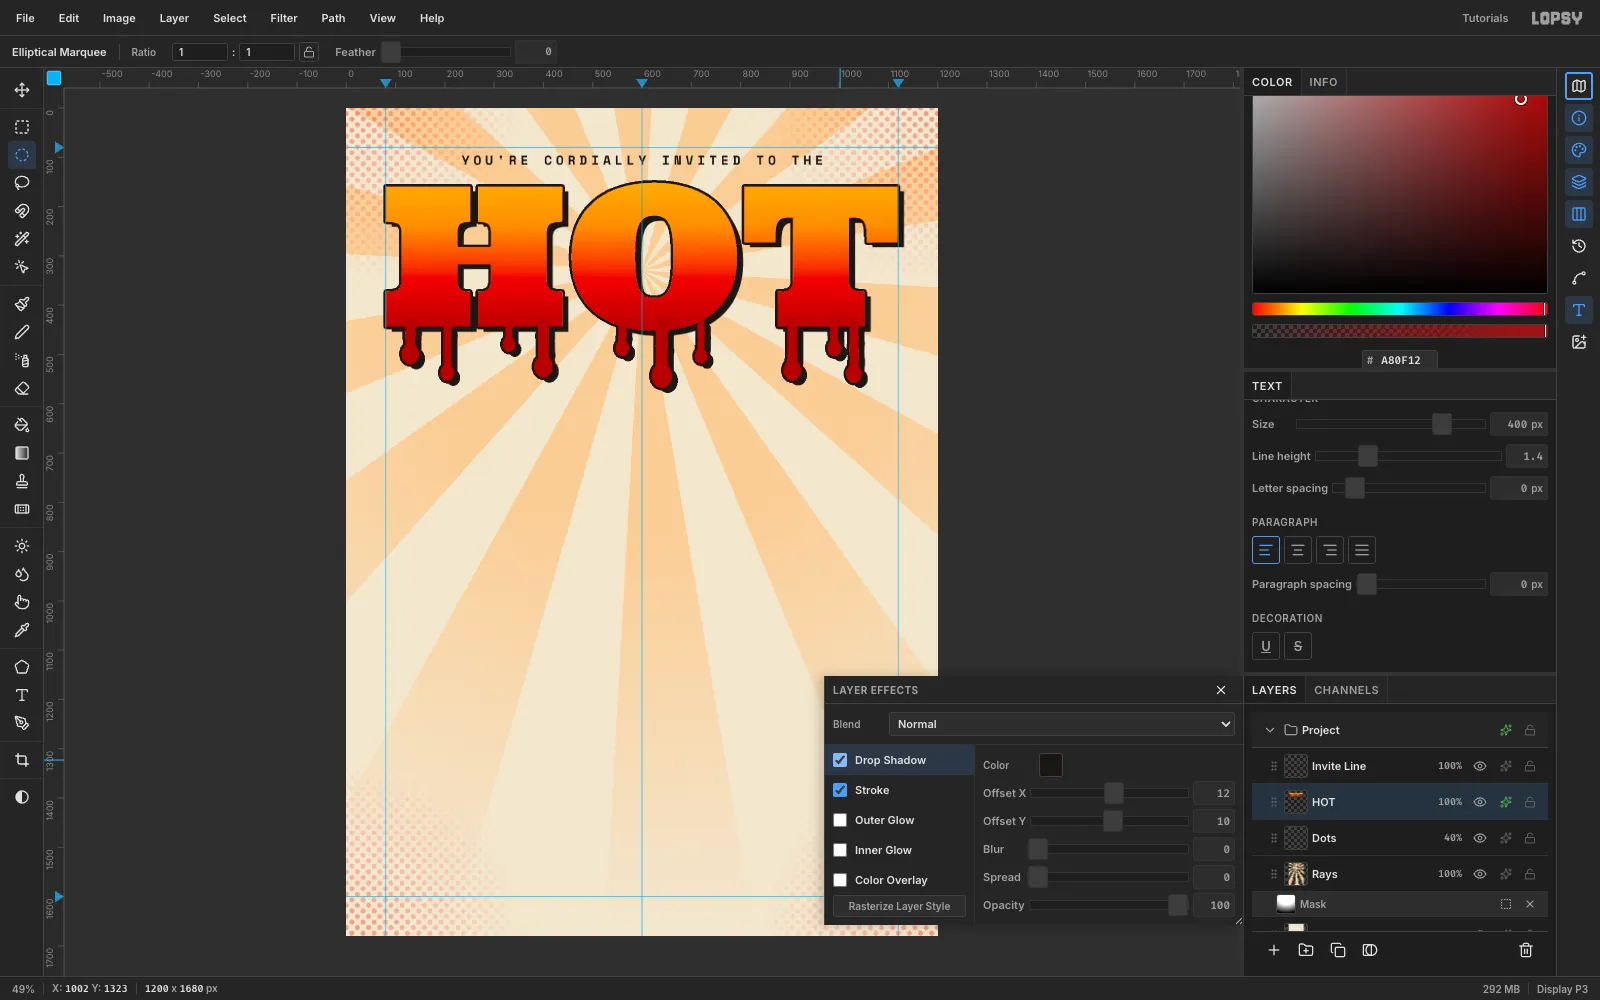Apply underline decoration
Screen dimensions: 1600x1000
pos(1266,646)
